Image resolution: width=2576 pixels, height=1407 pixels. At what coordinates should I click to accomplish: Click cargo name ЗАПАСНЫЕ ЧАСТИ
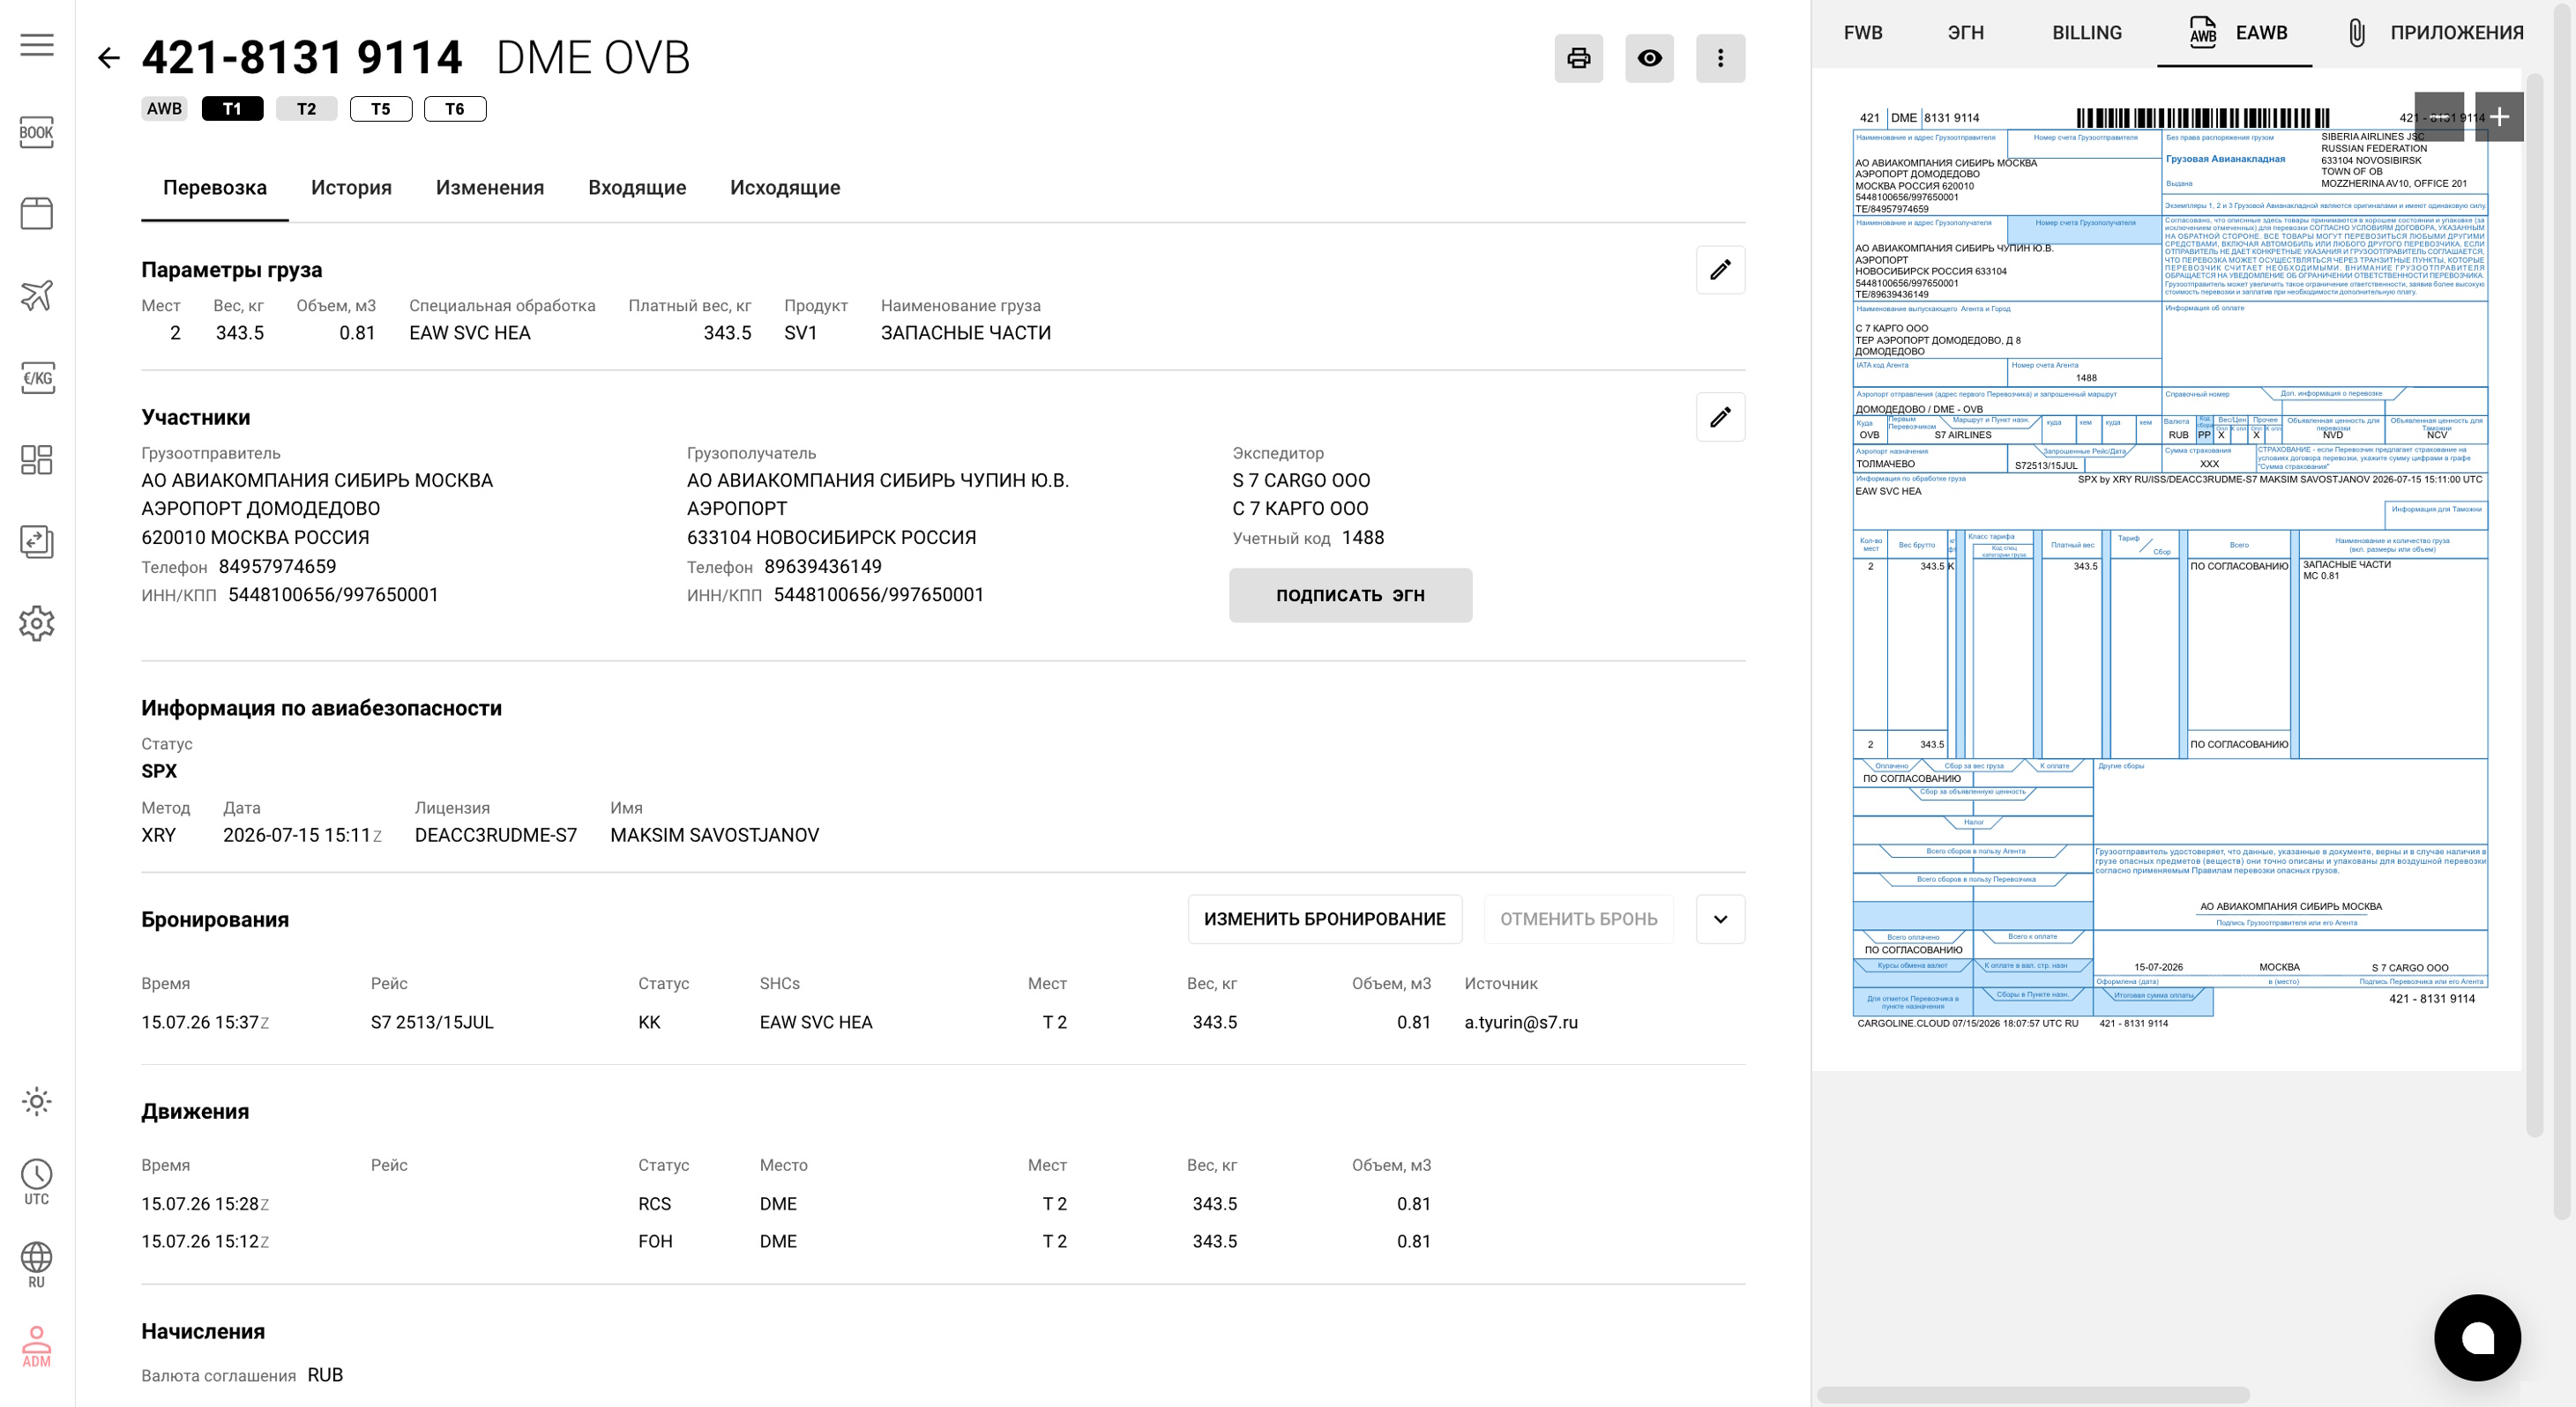pos(966,333)
